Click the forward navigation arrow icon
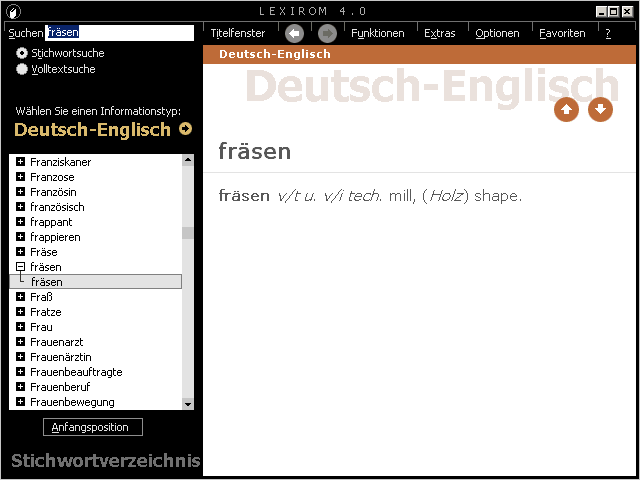The height and width of the screenshot is (480, 640). pyautogui.click(x=327, y=33)
